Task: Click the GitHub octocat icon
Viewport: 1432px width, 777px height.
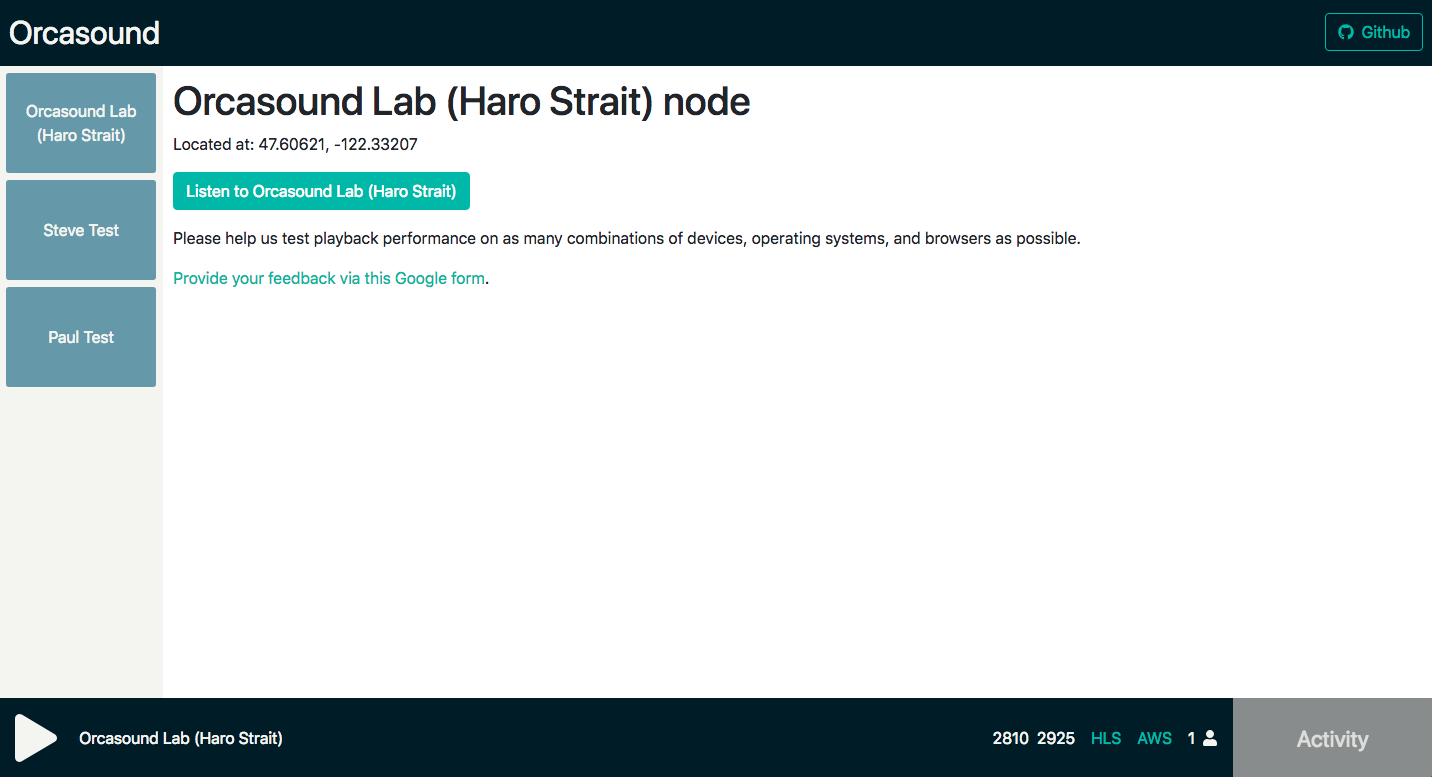Action: pos(1345,32)
